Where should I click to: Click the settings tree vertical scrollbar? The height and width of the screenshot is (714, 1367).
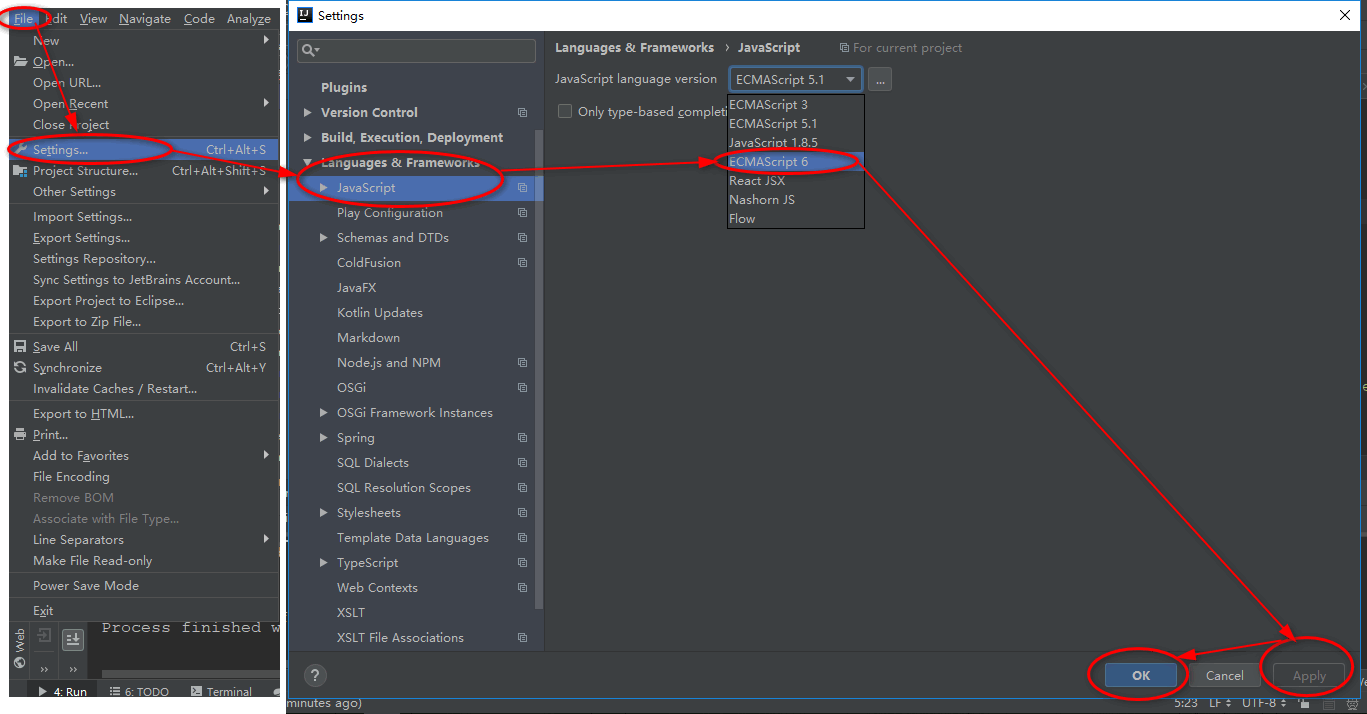pyautogui.click(x=540, y=370)
